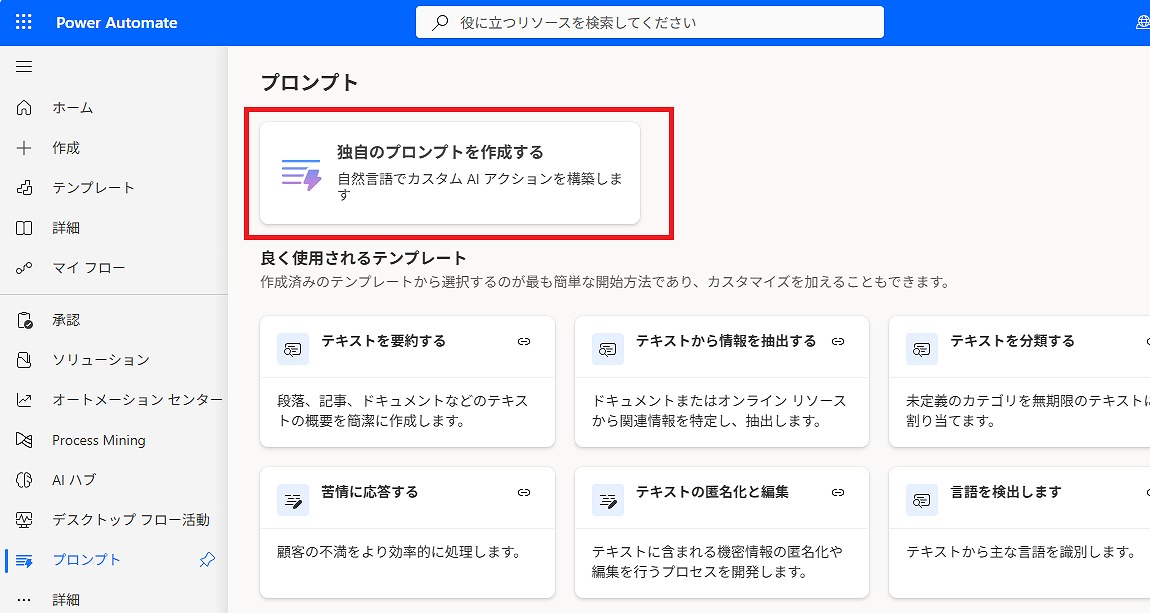The height and width of the screenshot is (613, 1150).
Task: Open オートメーション センター in sidebar
Action: click(137, 400)
